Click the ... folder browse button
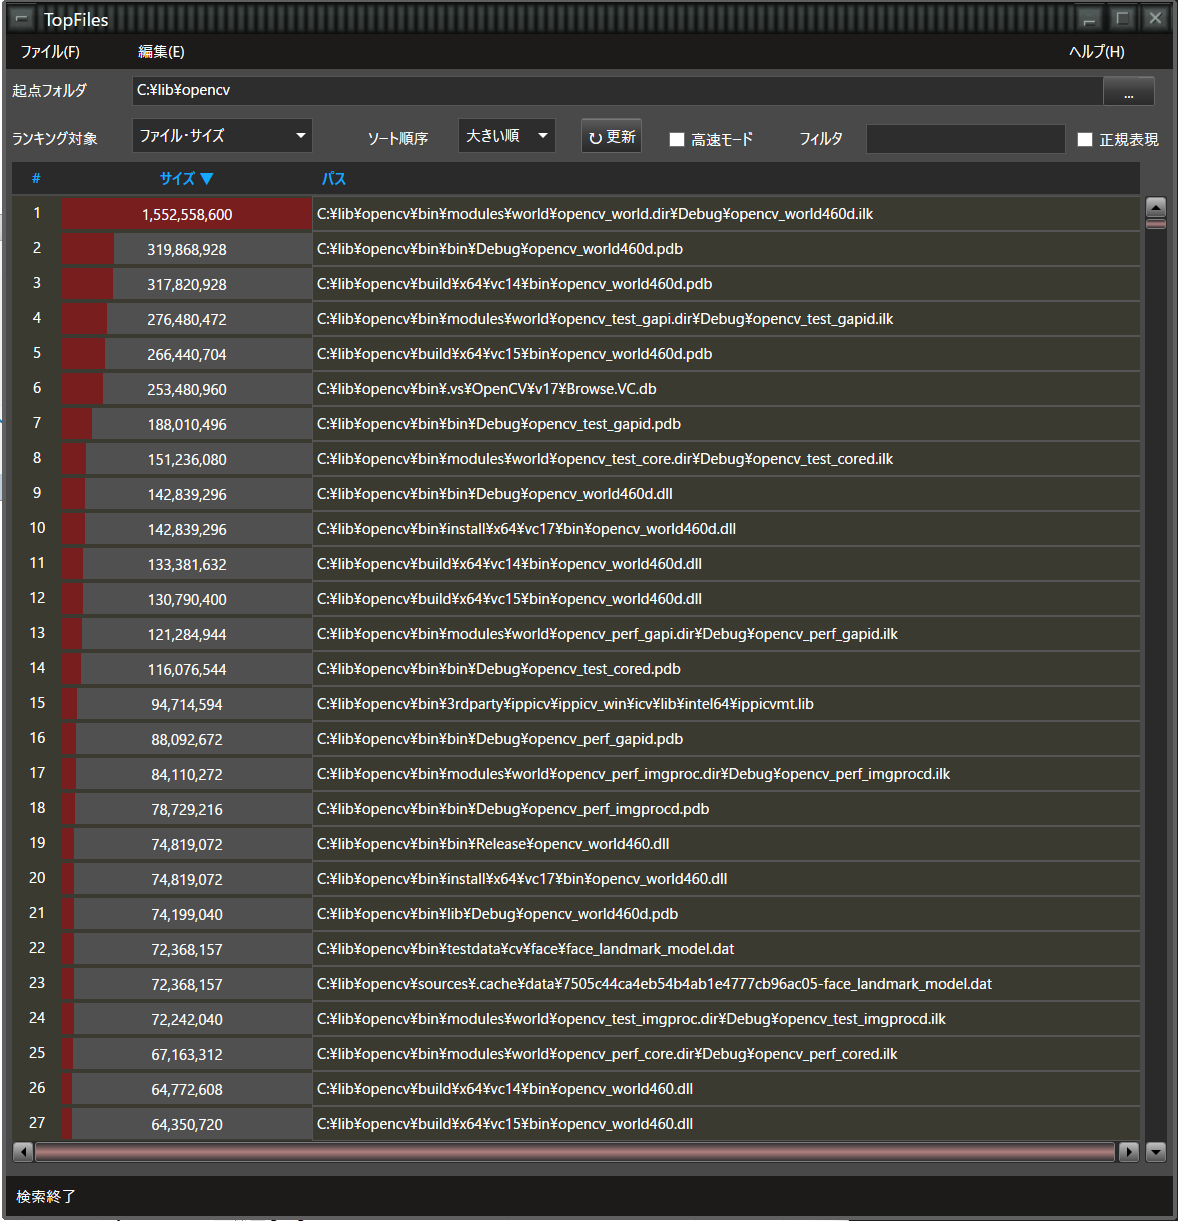 (1128, 91)
